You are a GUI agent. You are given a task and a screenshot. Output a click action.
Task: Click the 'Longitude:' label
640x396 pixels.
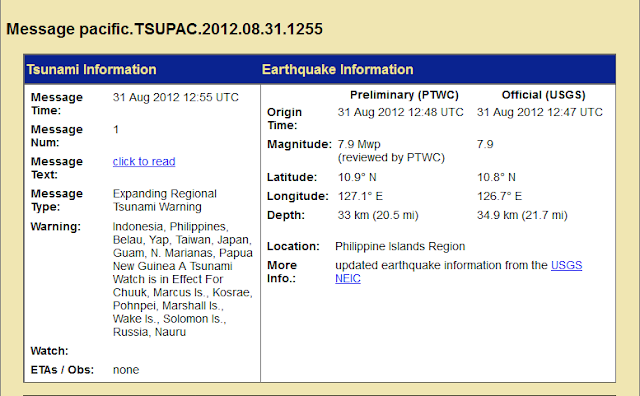(298, 196)
